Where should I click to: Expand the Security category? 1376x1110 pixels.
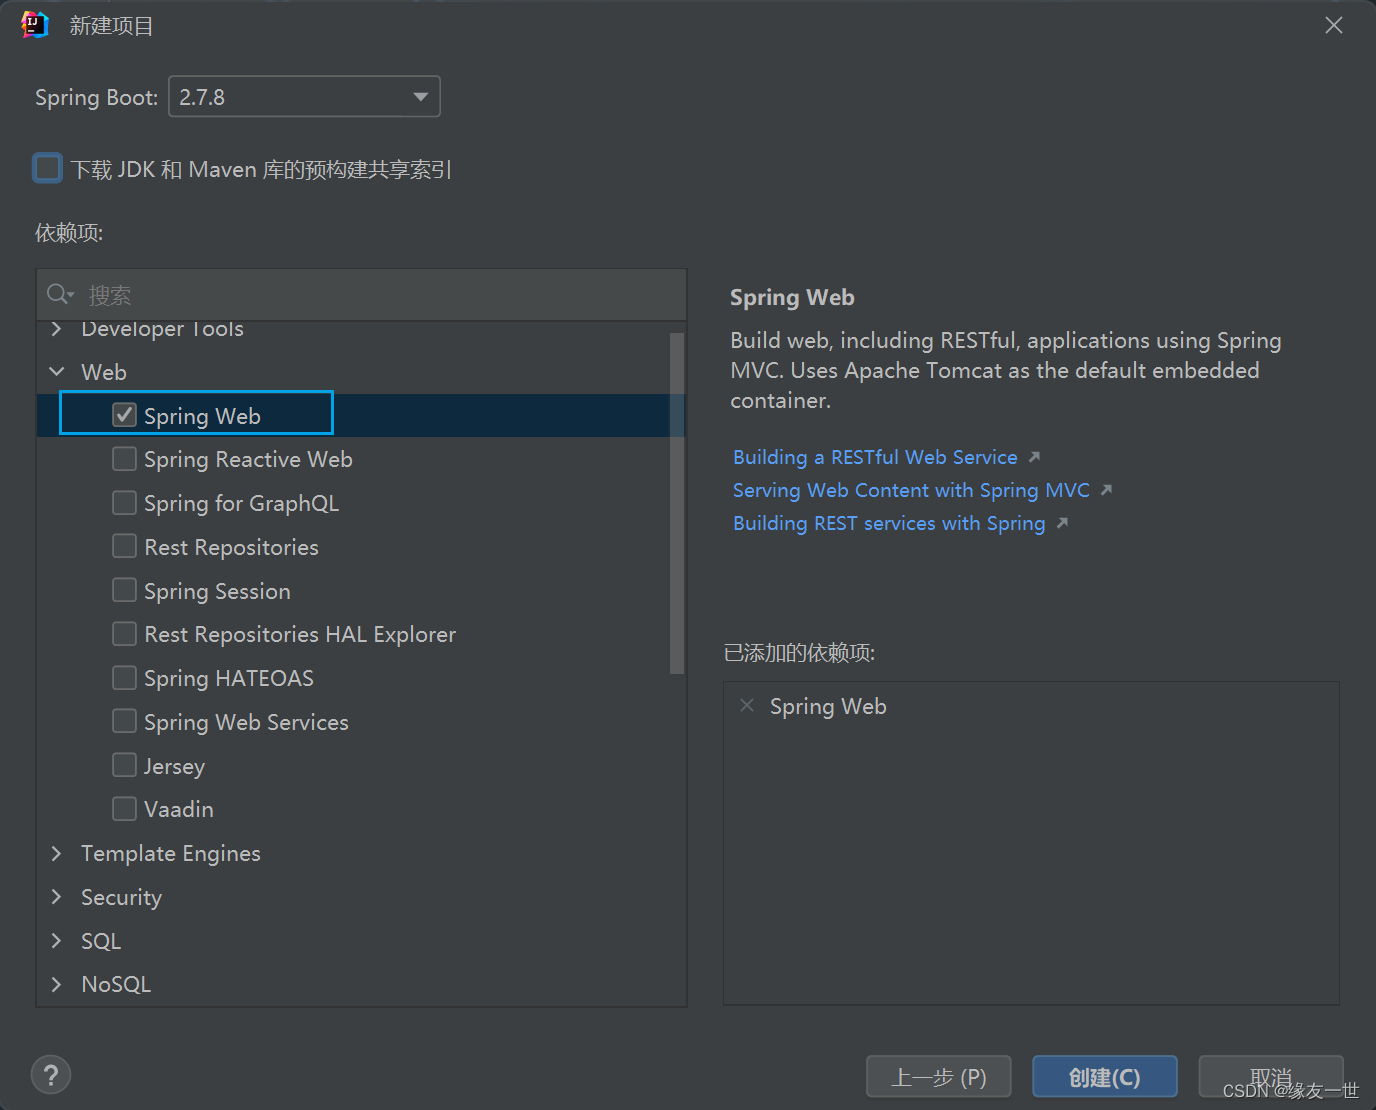point(57,897)
